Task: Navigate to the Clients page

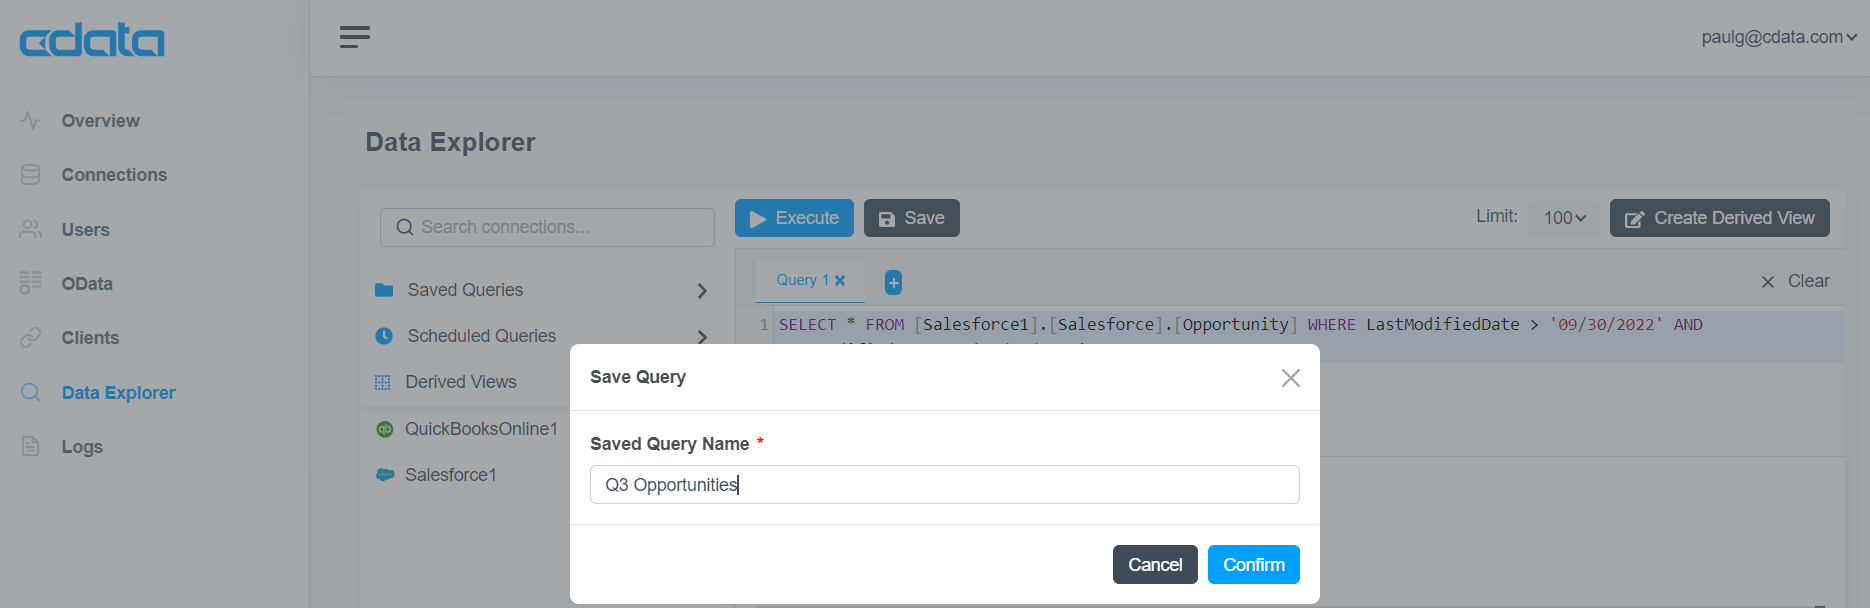Action: click(90, 338)
